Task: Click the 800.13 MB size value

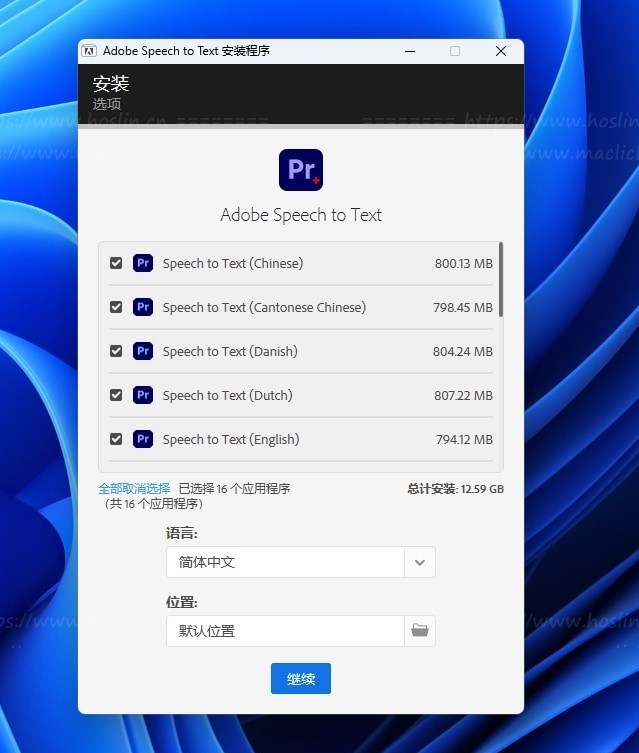Action: point(464,264)
